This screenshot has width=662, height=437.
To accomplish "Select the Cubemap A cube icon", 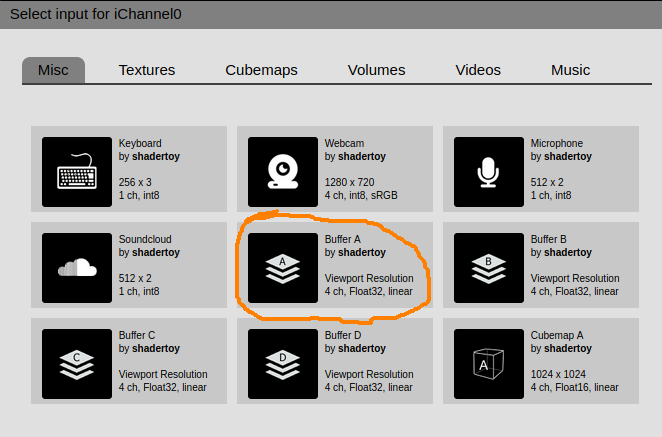I will pyautogui.click(x=489, y=364).
